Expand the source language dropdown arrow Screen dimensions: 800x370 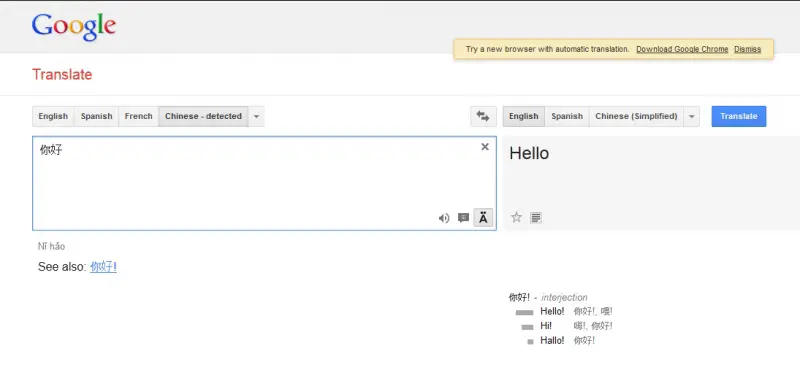coord(256,116)
